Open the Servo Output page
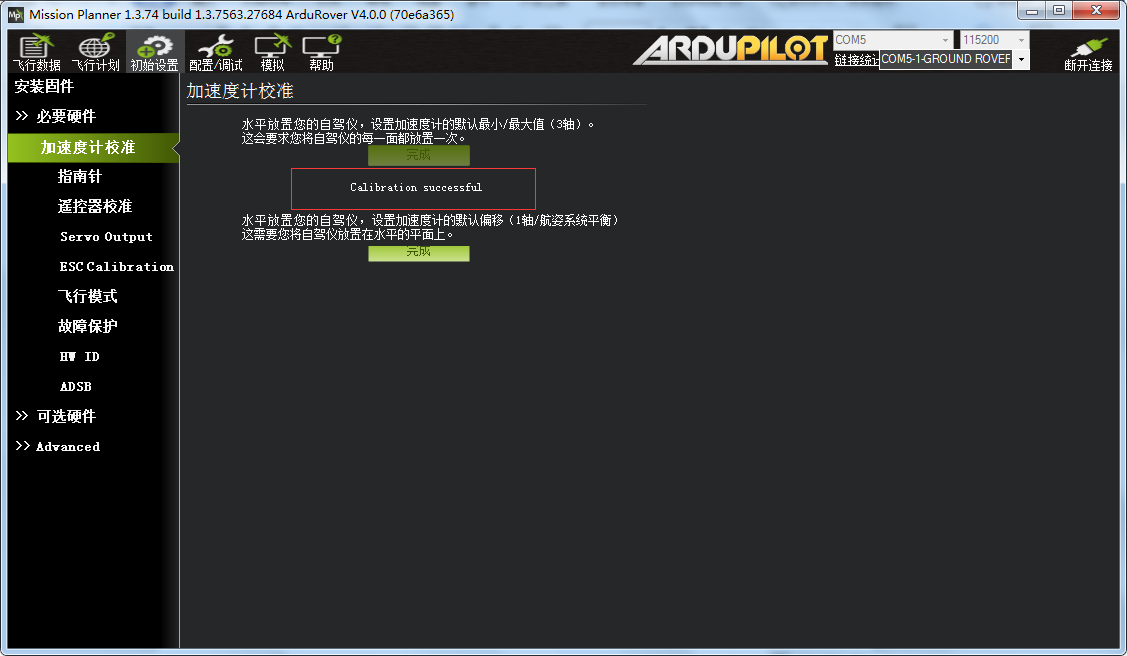The height and width of the screenshot is (656, 1127). click(106, 236)
